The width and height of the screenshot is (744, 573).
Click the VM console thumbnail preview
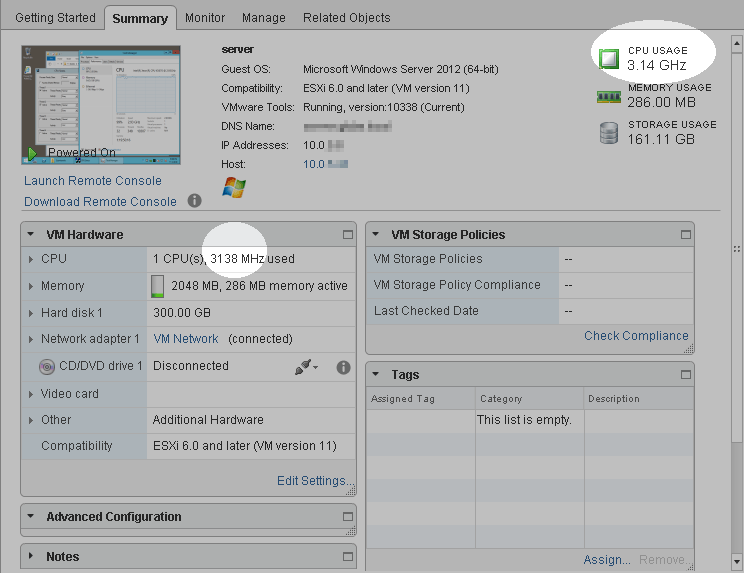click(x=101, y=105)
